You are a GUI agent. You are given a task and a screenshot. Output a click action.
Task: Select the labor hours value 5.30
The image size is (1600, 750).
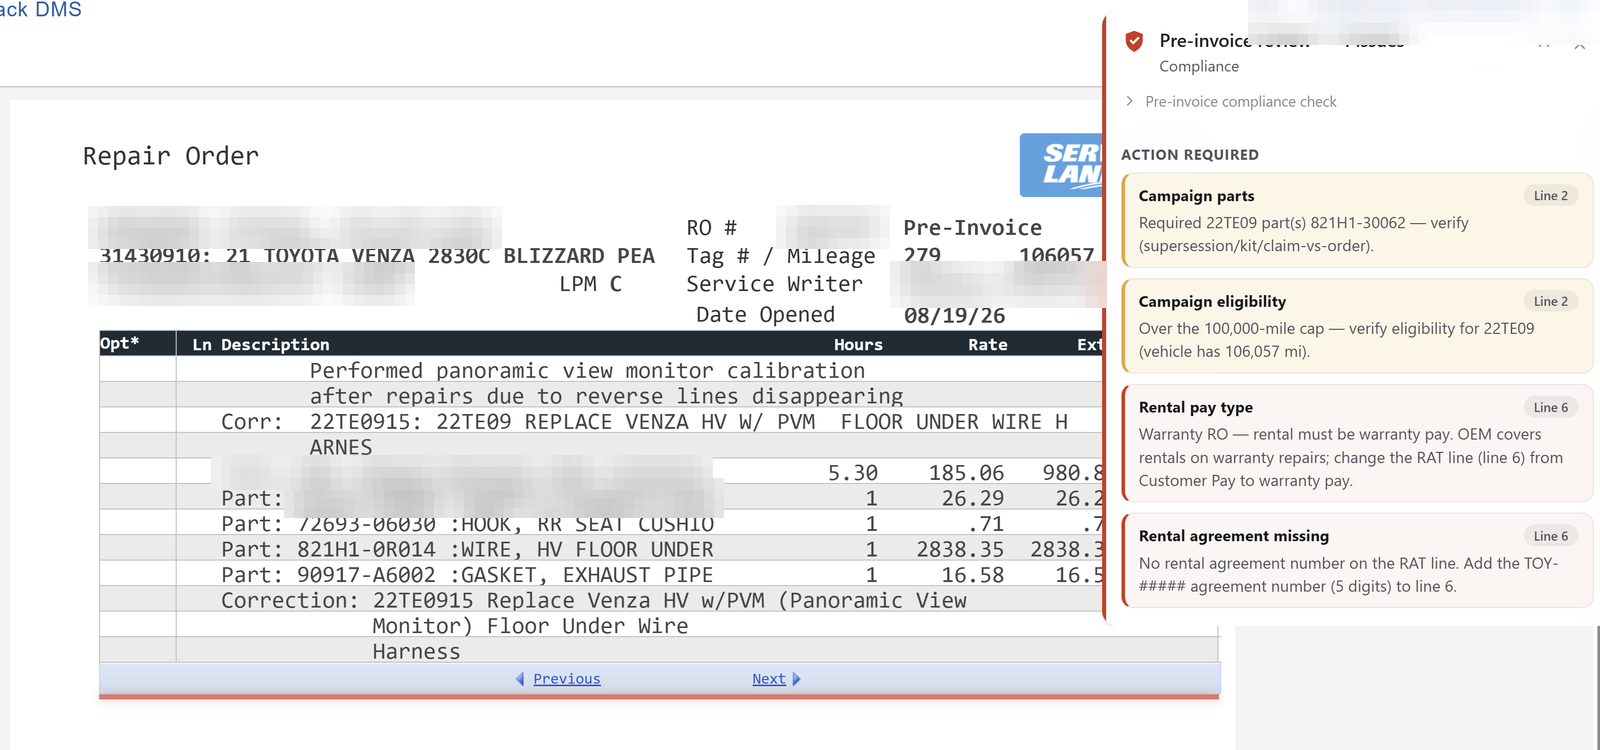(x=853, y=473)
